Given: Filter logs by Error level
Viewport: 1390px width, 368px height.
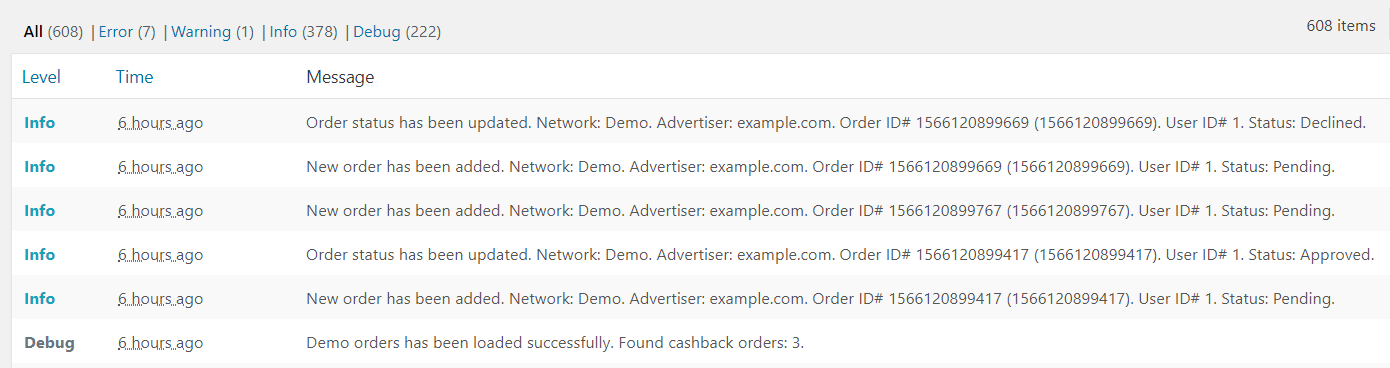Looking at the screenshot, I should pyautogui.click(x=116, y=32).
